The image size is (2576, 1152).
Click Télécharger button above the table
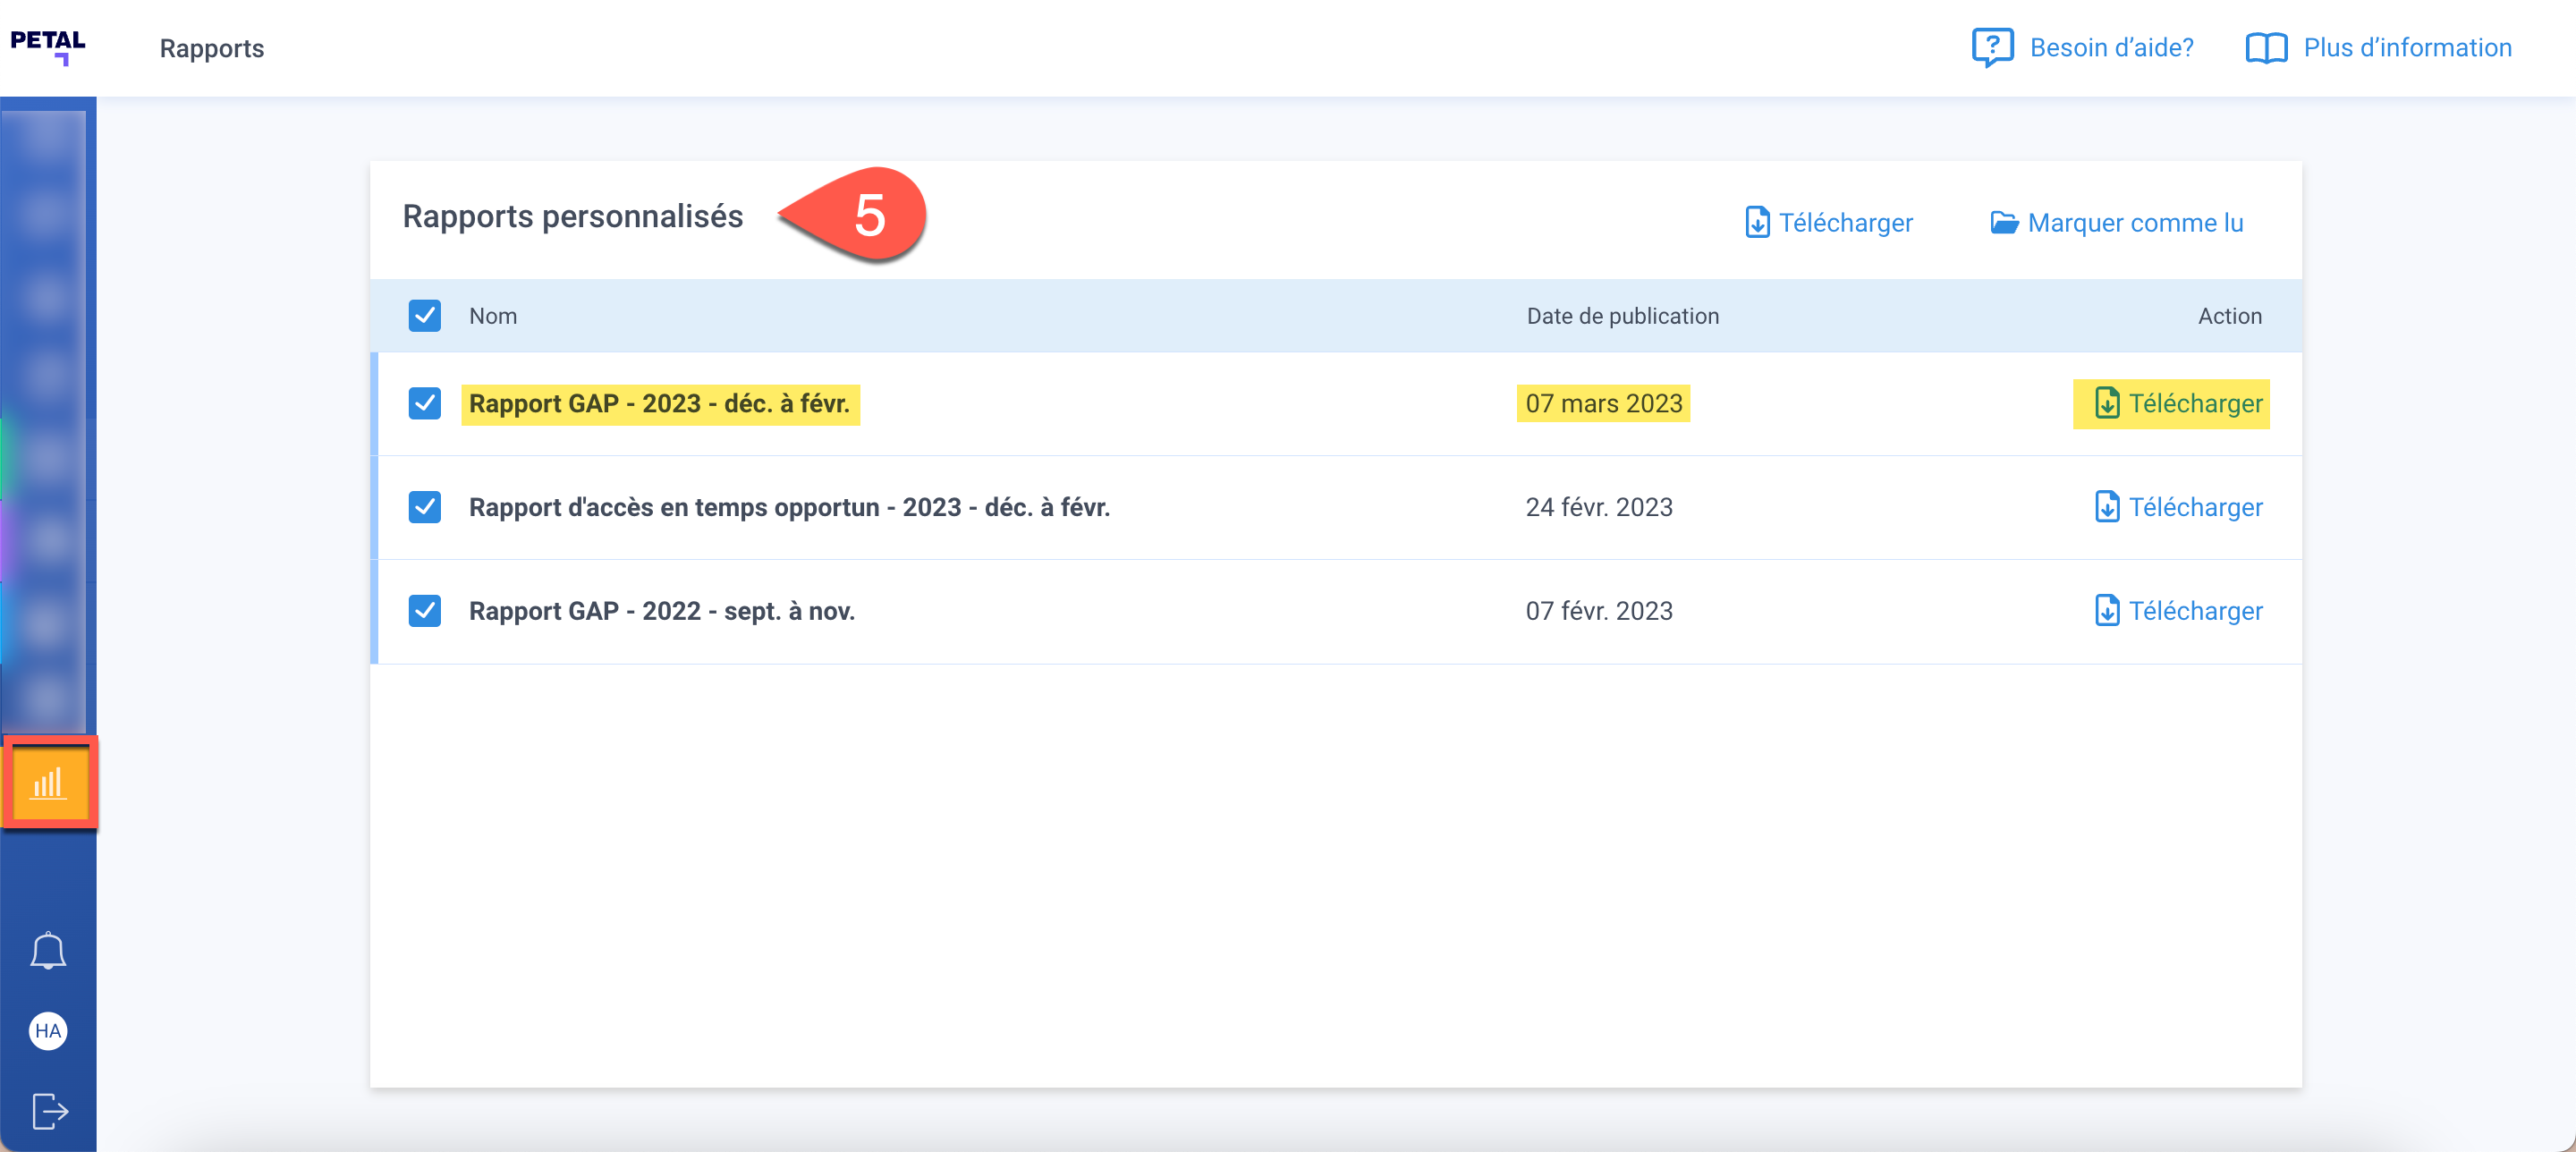[x=1829, y=222]
